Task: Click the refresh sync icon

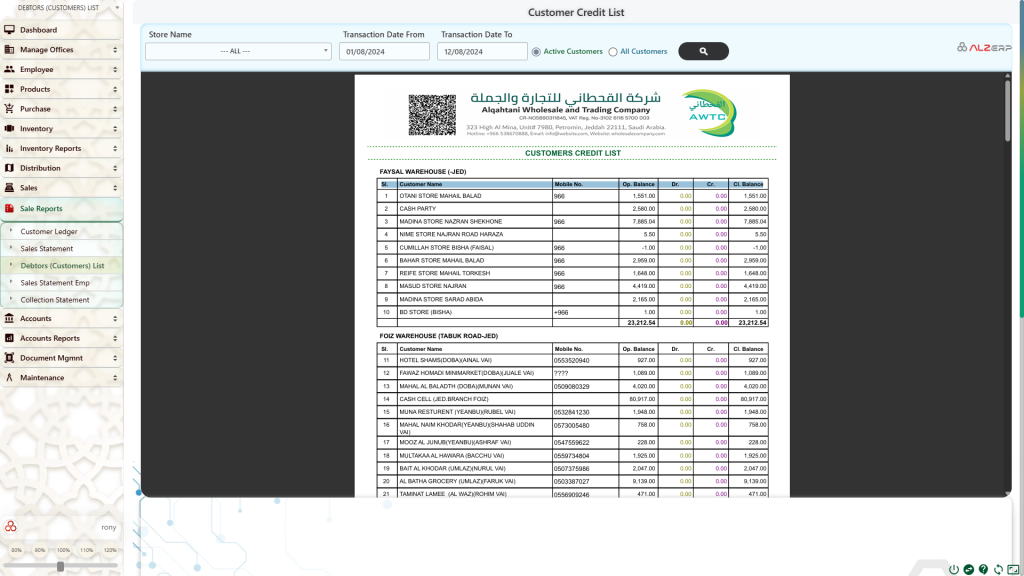Action: (999, 569)
